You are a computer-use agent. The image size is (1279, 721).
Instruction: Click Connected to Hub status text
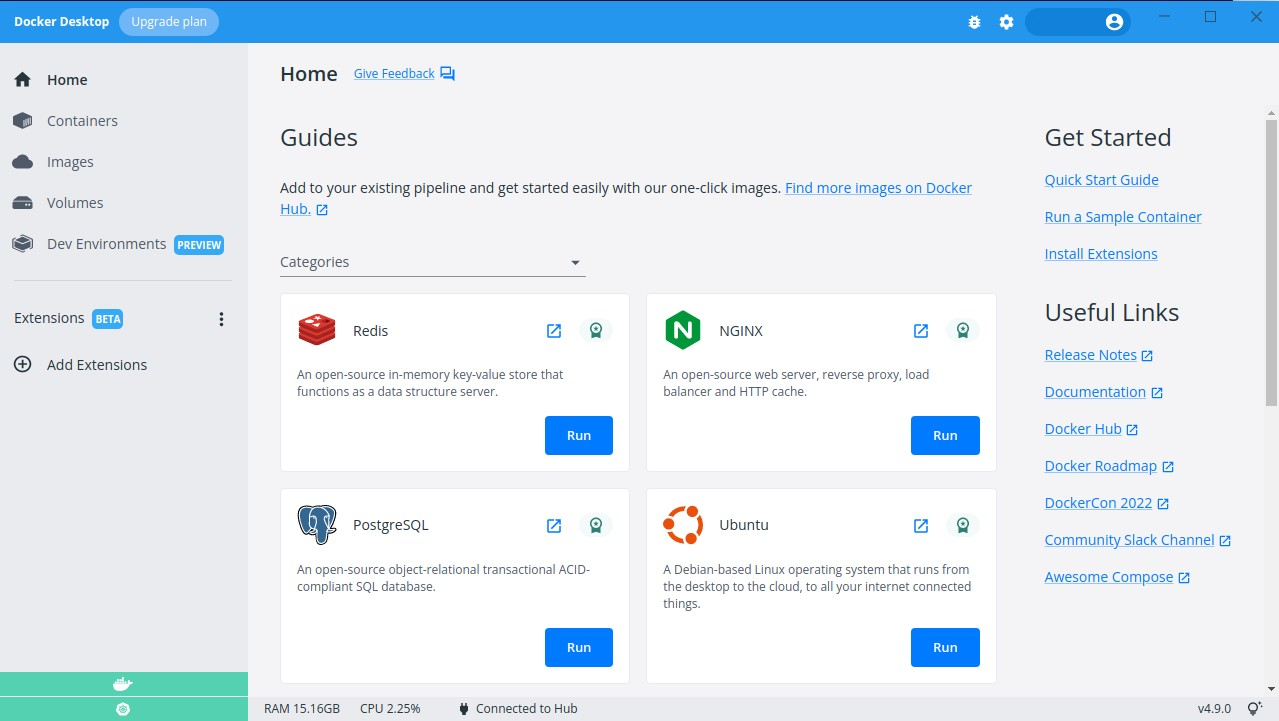527,709
